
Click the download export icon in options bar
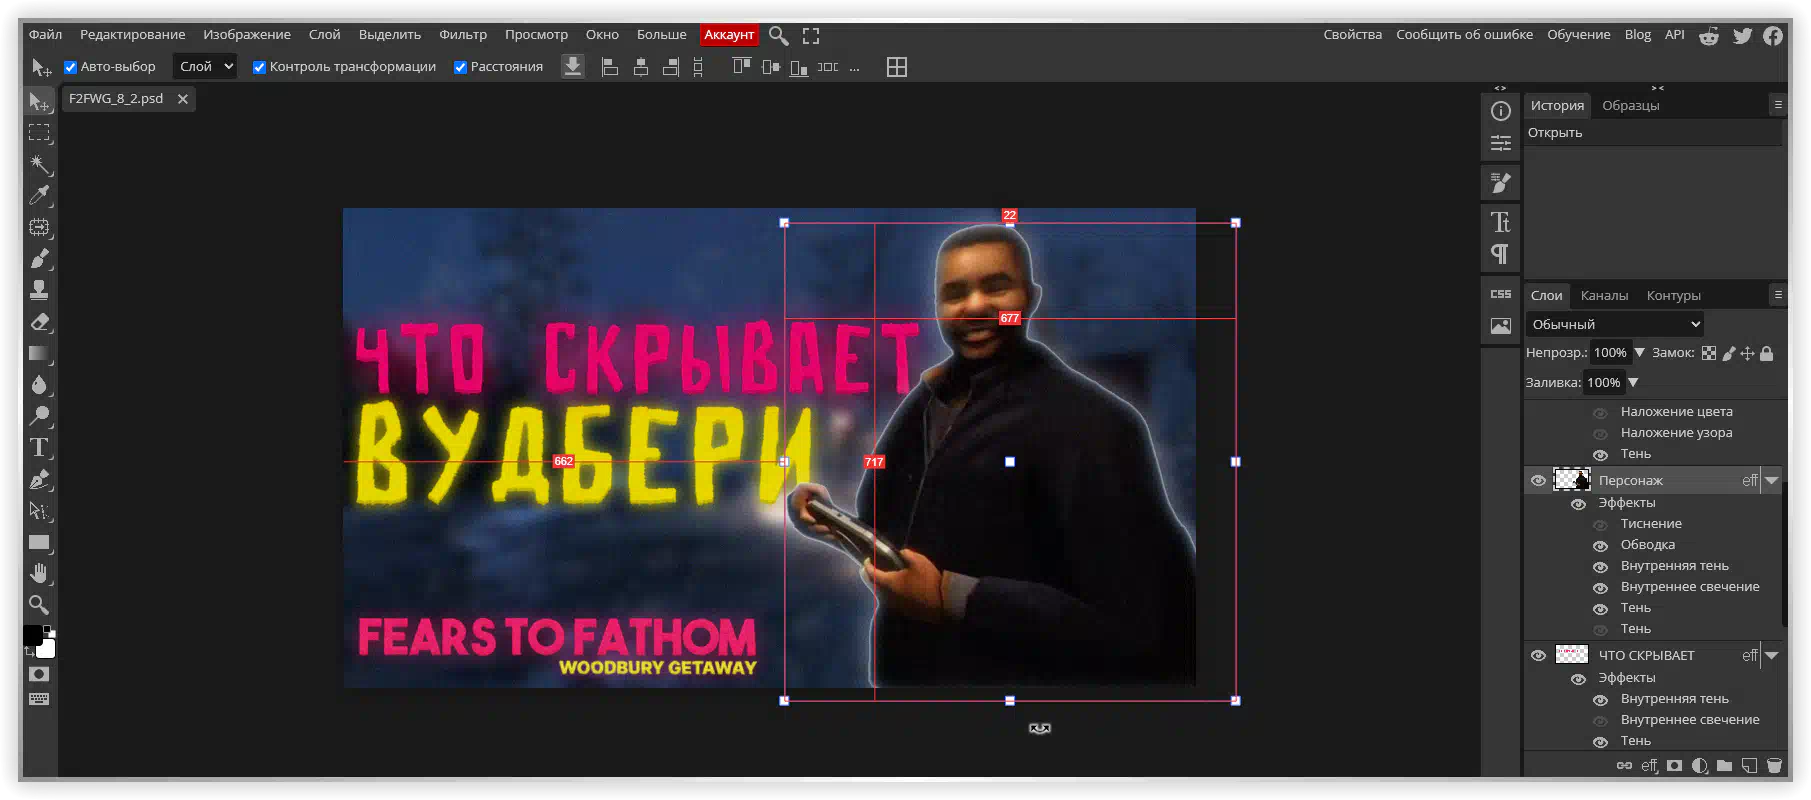pos(573,67)
